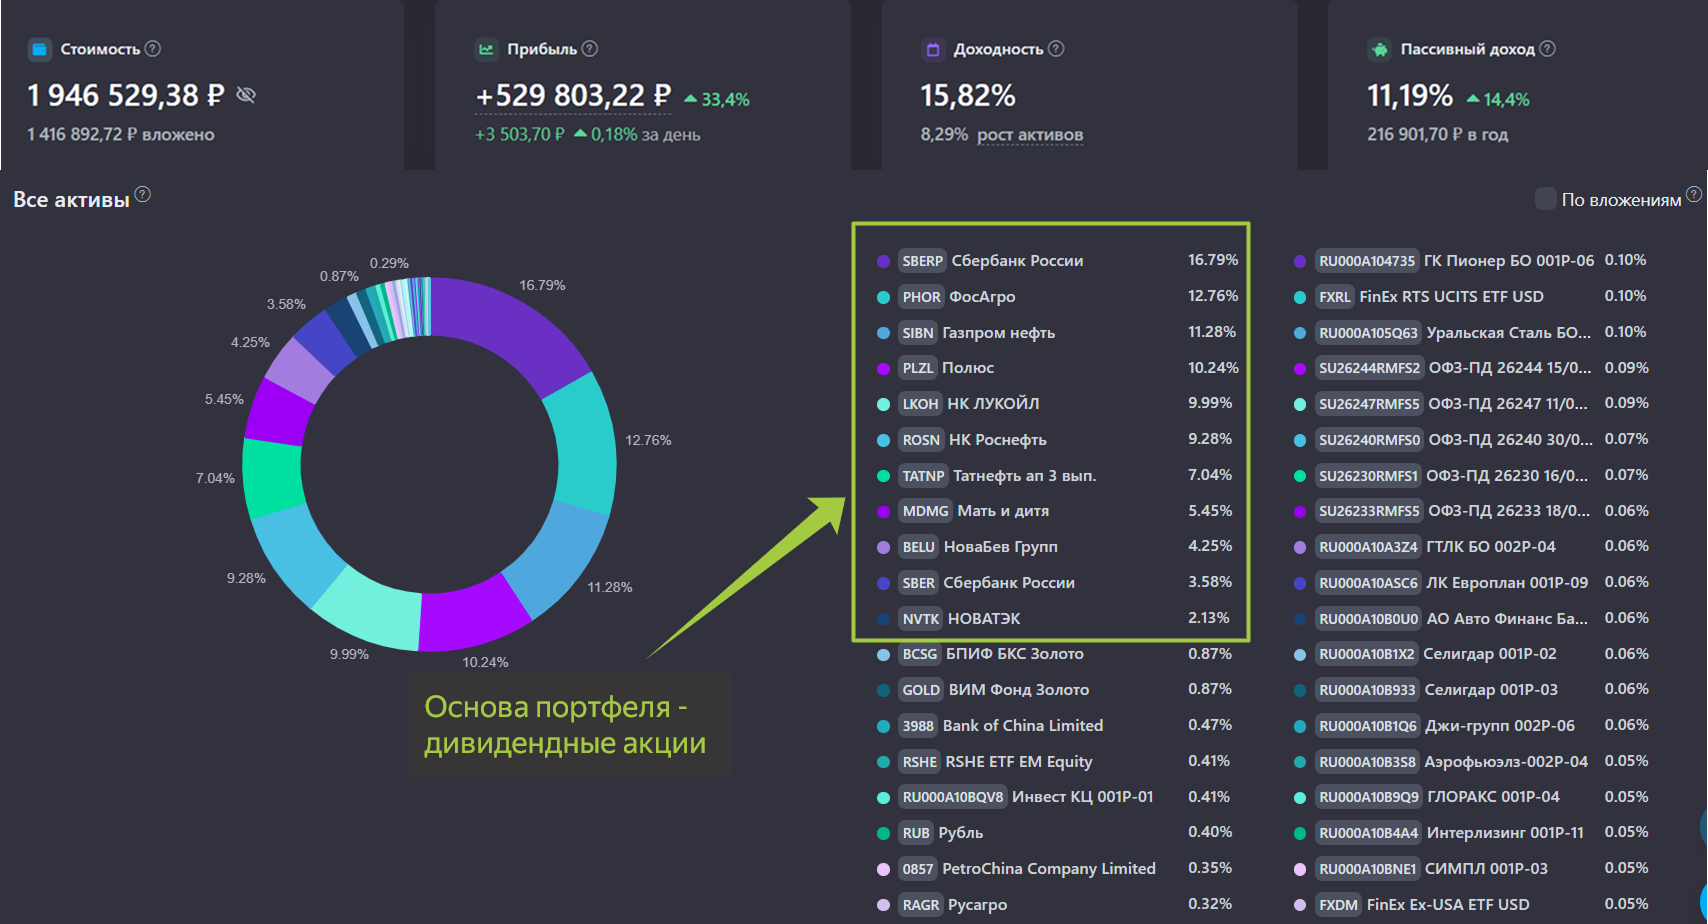This screenshot has width=1708, height=924.
Task: Open help icon next to Пассивный доход
Action: [x=1547, y=48]
